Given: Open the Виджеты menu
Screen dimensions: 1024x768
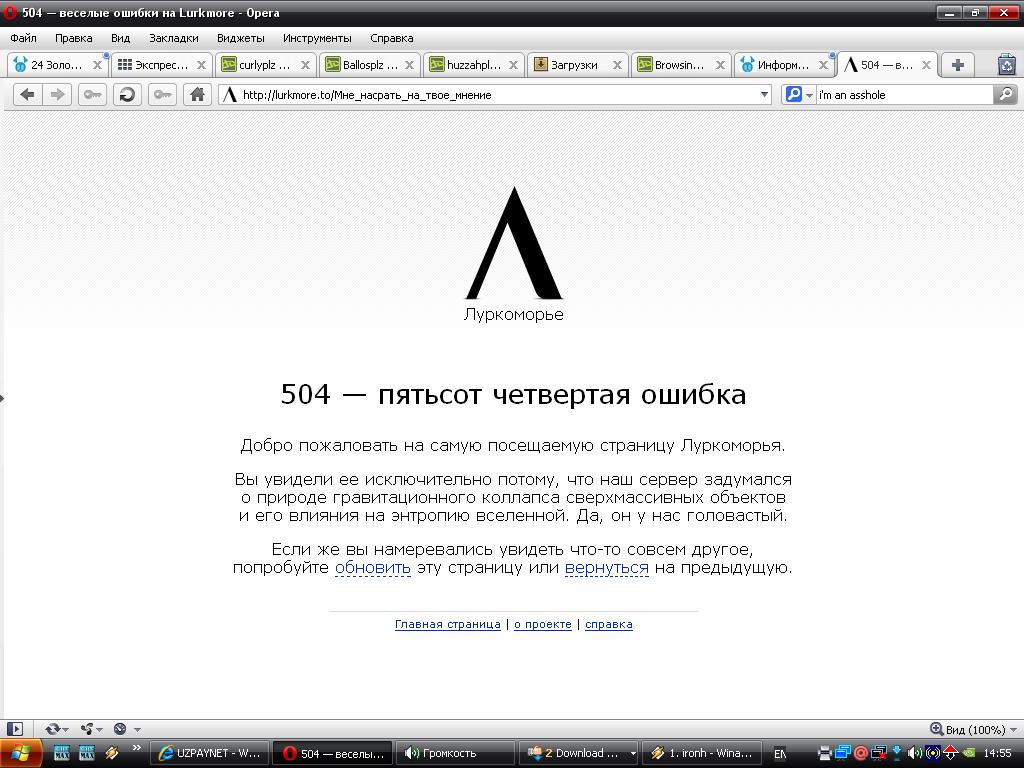Looking at the screenshot, I should click(x=241, y=38).
